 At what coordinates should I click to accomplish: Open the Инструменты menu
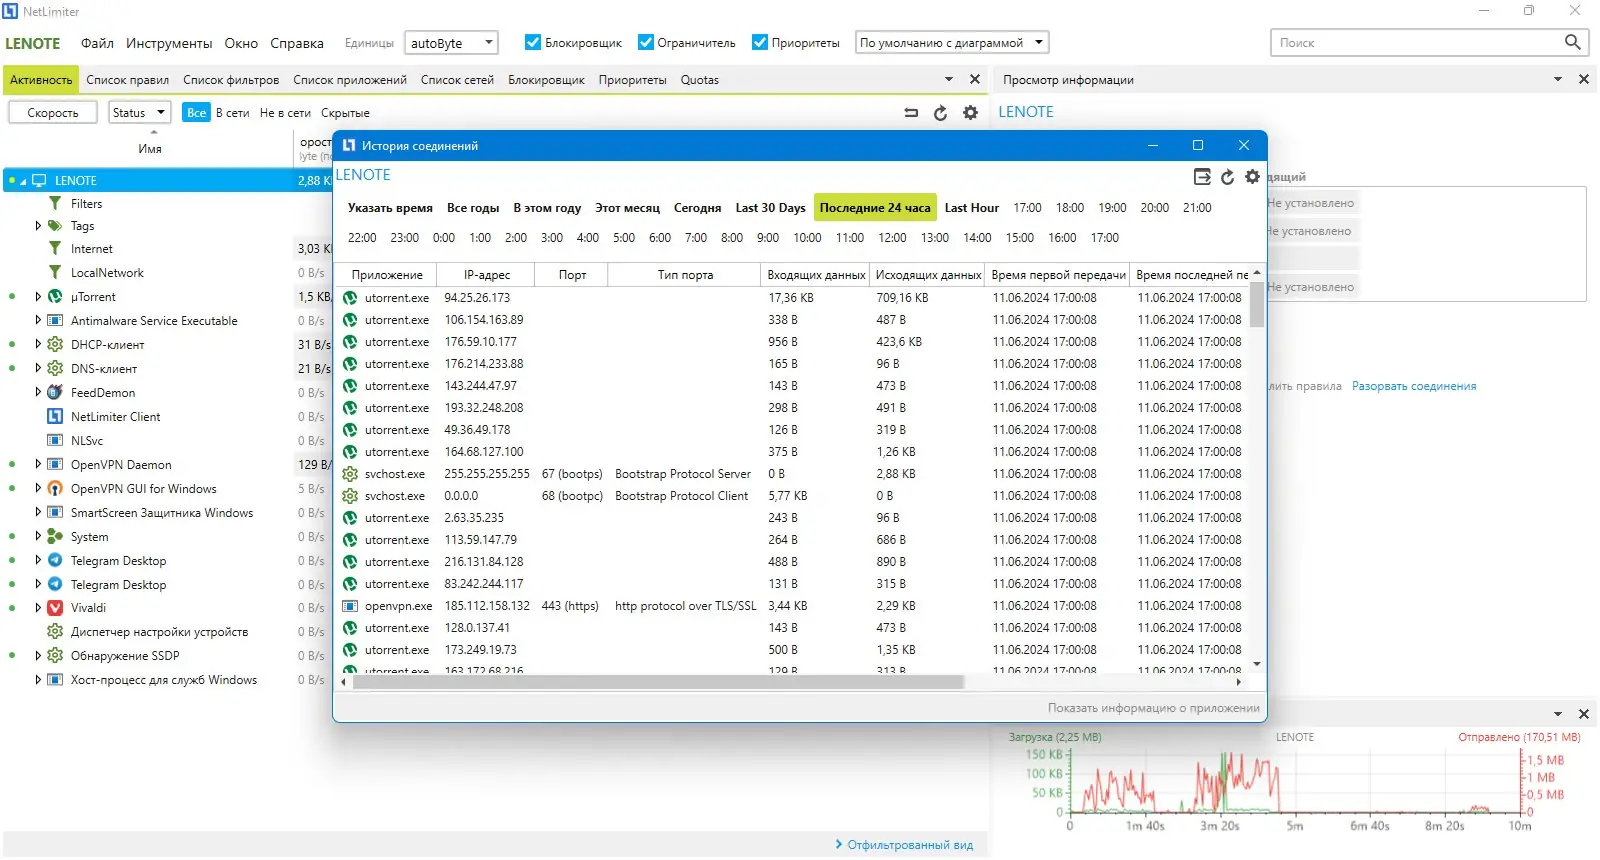[169, 43]
